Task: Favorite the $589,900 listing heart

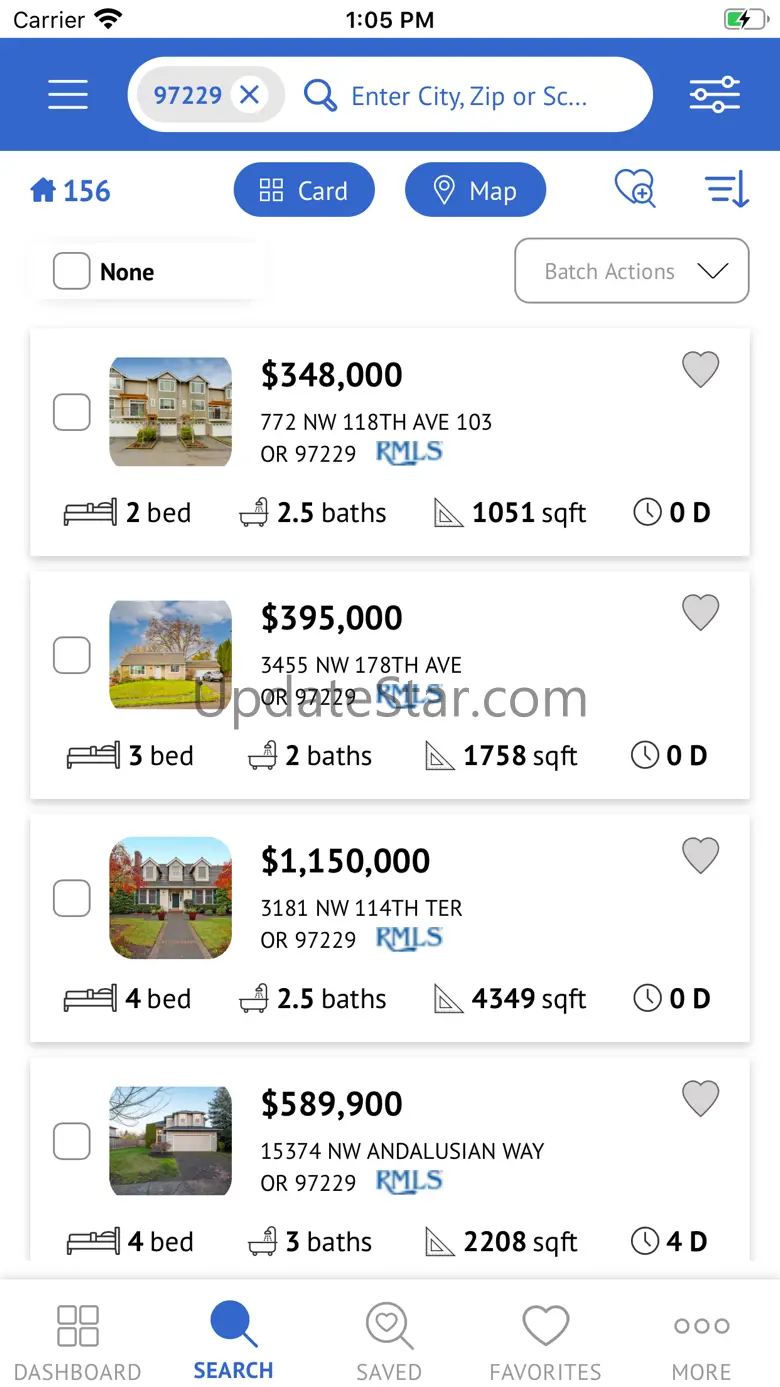Action: pyautogui.click(x=700, y=1099)
